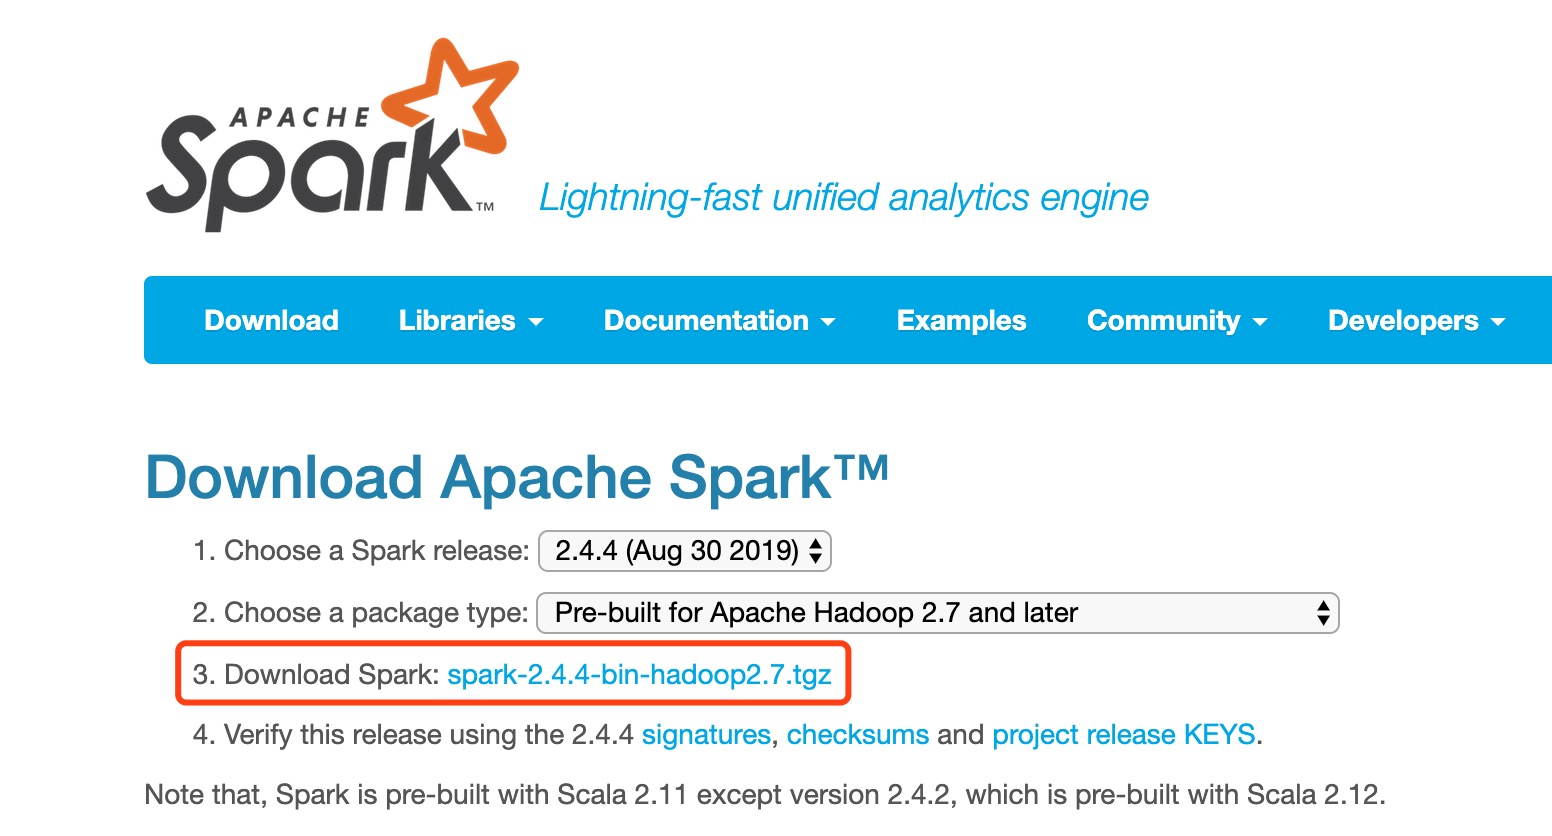Click the caret arrow beside Documentation
The image size is (1552, 836).
click(x=828, y=322)
